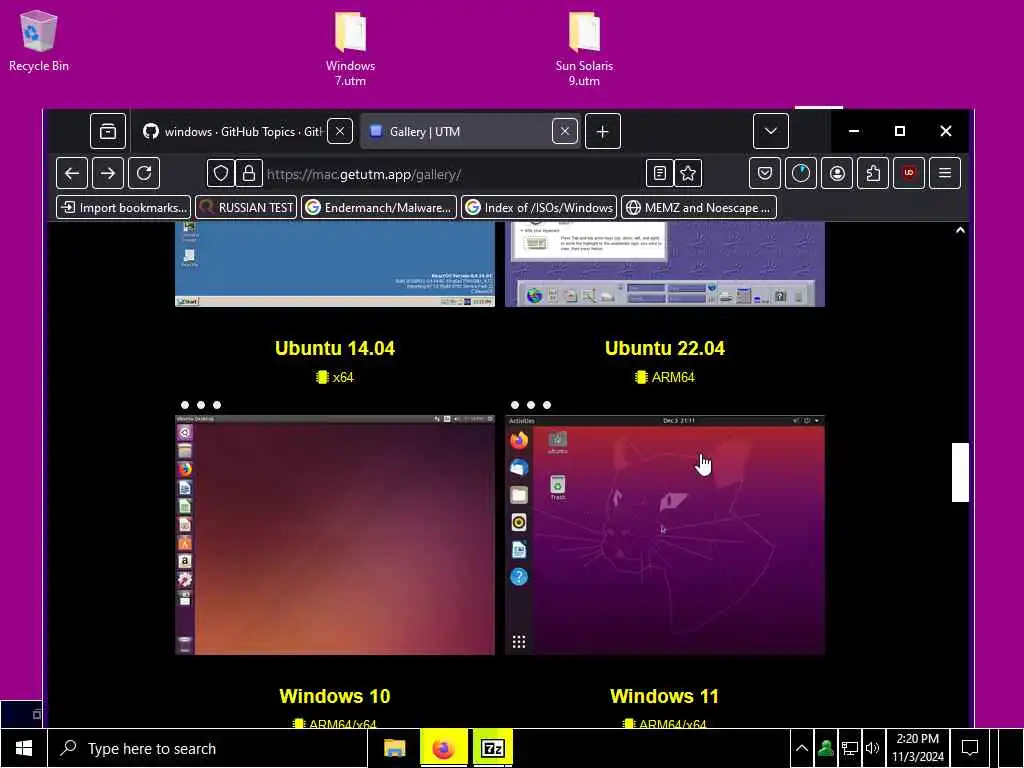Open the Firefox account menu
Image resolution: width=1024 pixels, height=768 pixels.
[x=837, y=174]
